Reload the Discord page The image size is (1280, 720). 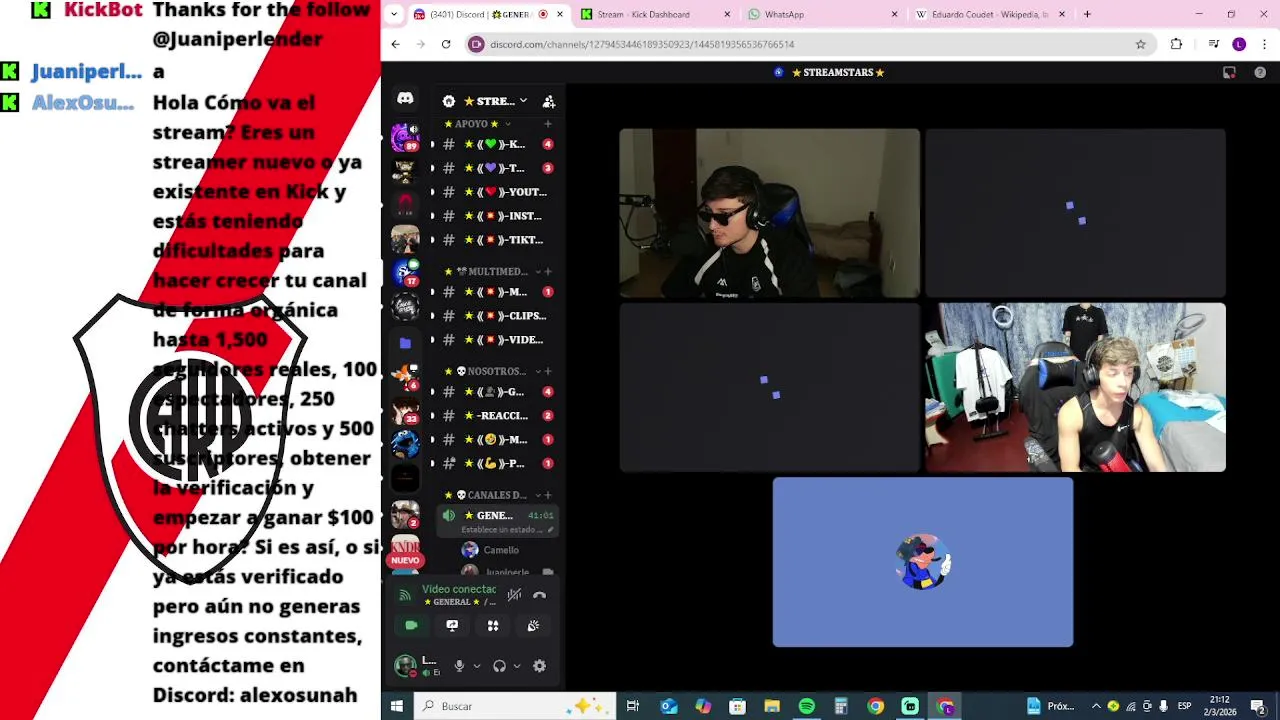(x=446, y=44)
